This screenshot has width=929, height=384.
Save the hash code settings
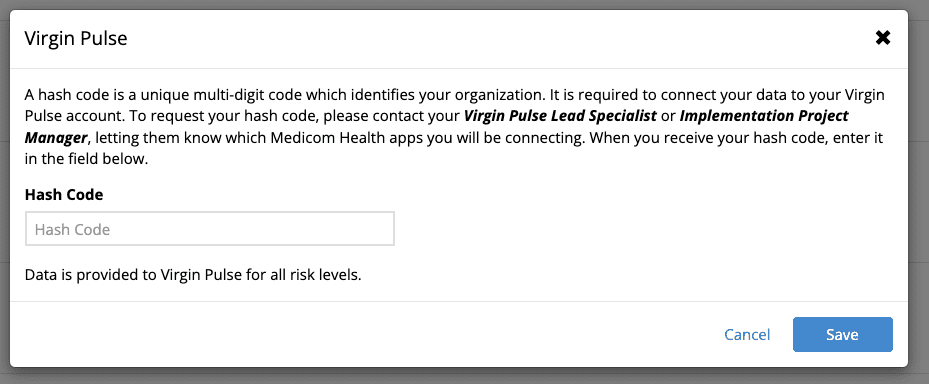(842, 335)
